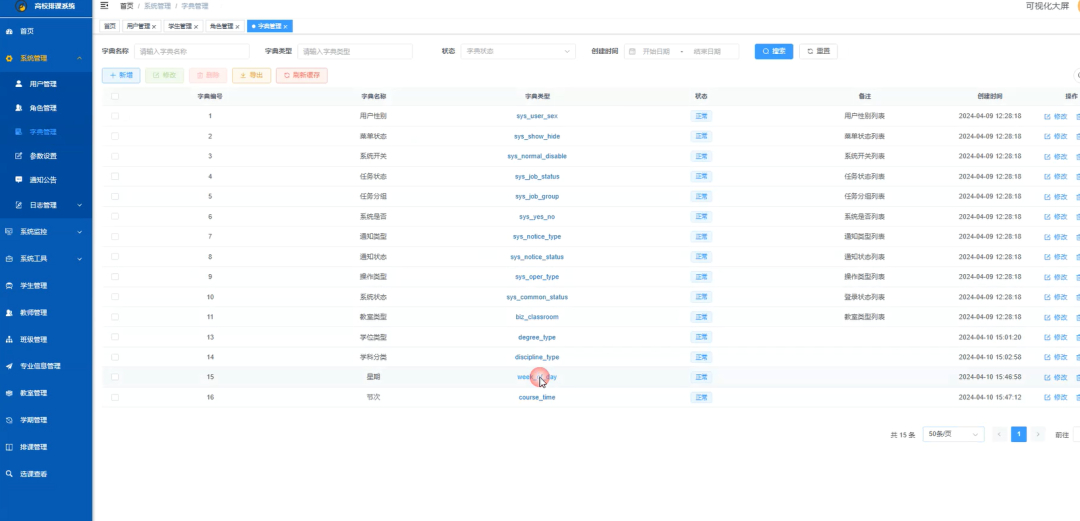Click the magnifier icon beside 选课查看
1080x521 pixels.
tap(9, 474)
